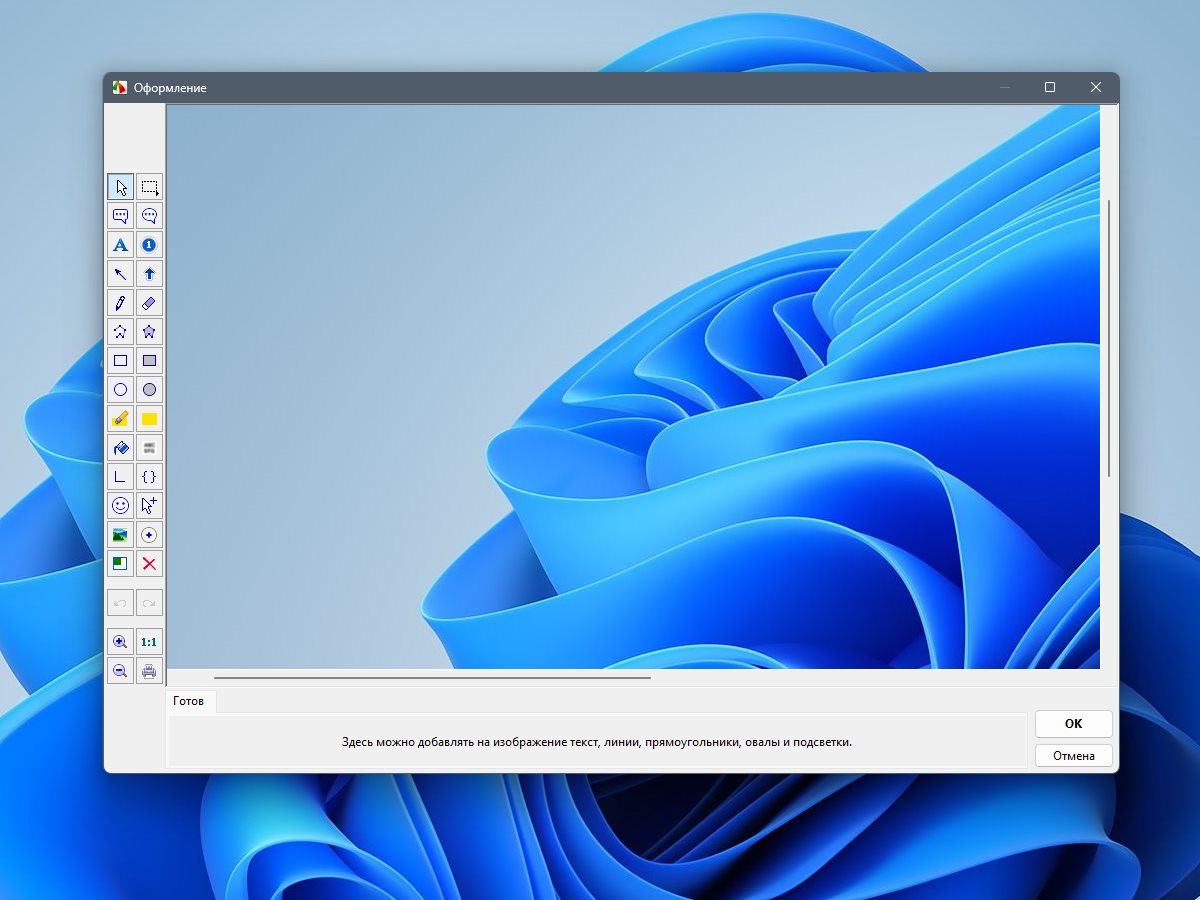
Task: Click the Отмена cancel button
Action: tap(1073, 756)
